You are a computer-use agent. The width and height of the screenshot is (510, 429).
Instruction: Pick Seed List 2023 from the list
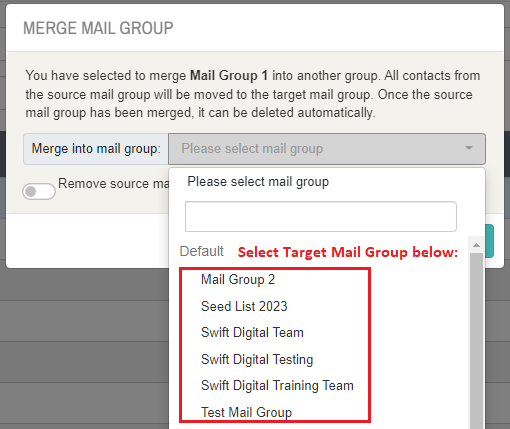244,306
